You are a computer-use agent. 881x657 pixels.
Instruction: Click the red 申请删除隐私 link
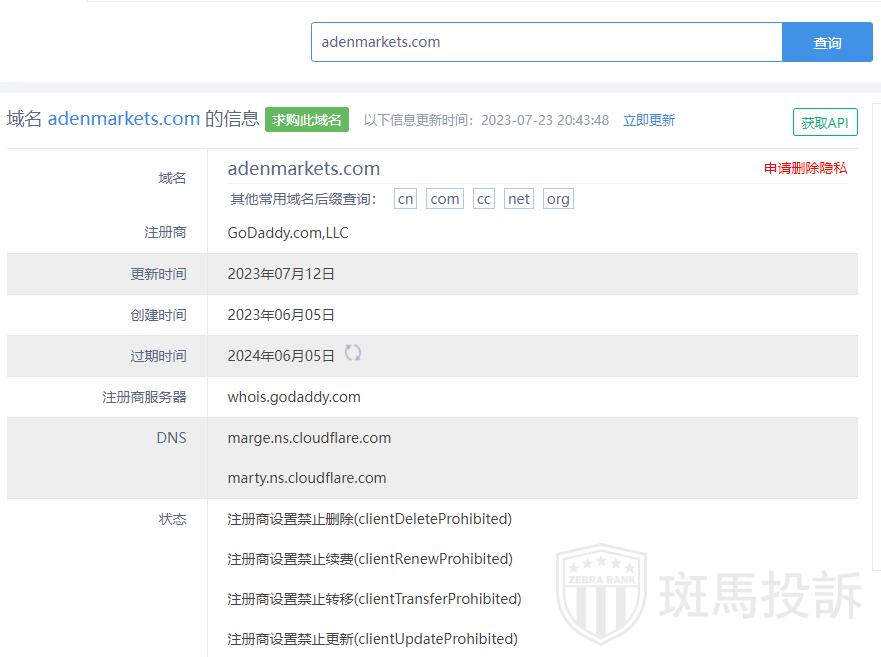pyautogui.click(x=805, y=168)
